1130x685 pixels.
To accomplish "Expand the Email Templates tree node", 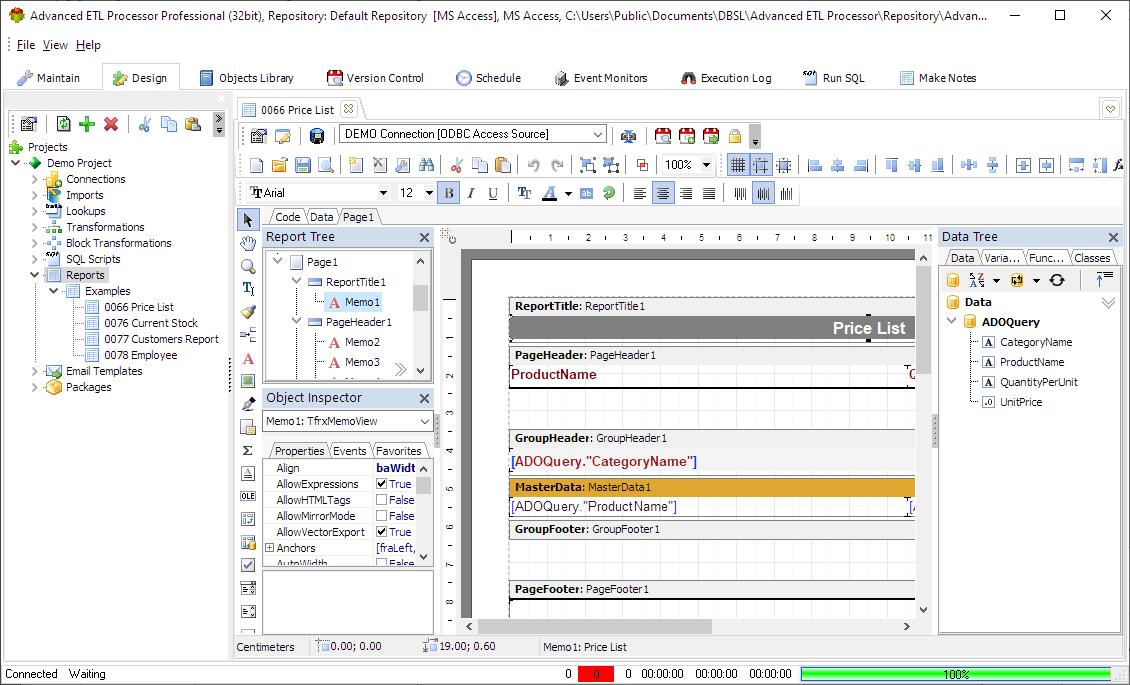I will click(35, 372).
